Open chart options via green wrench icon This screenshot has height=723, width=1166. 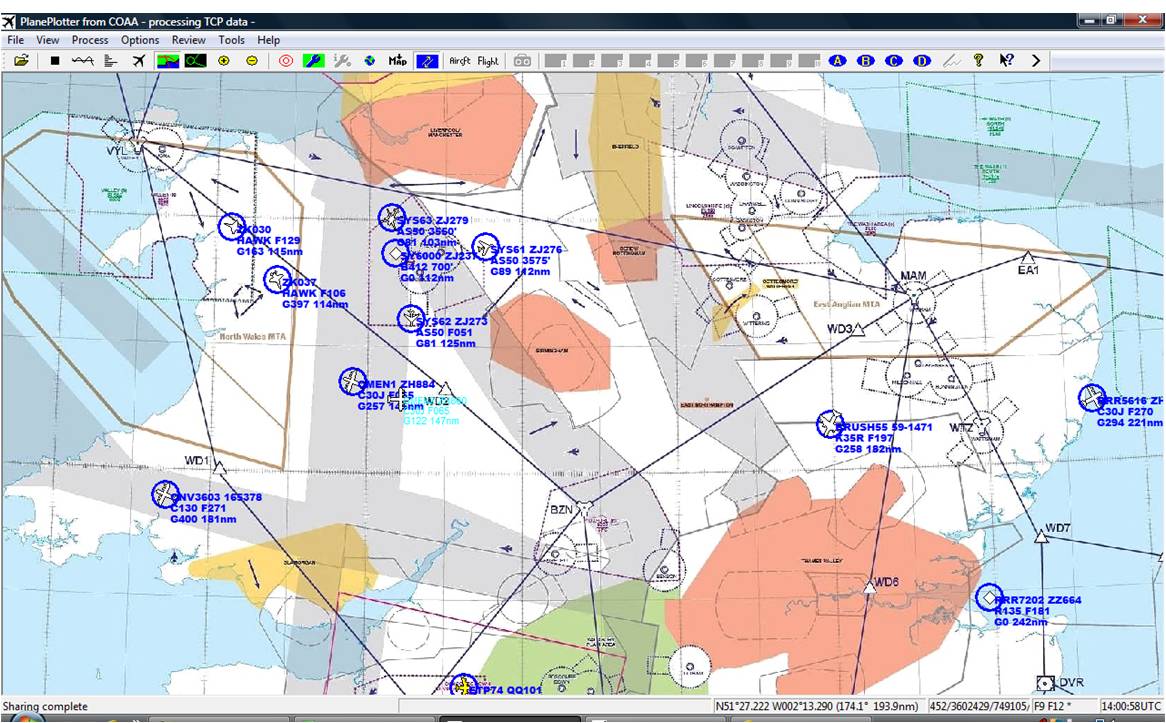pos(313,61)
